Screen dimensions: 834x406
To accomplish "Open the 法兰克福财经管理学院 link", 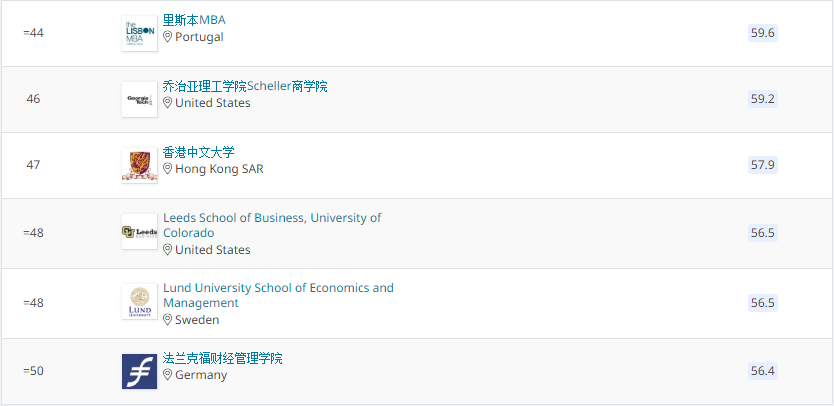I will pos(222,359).
